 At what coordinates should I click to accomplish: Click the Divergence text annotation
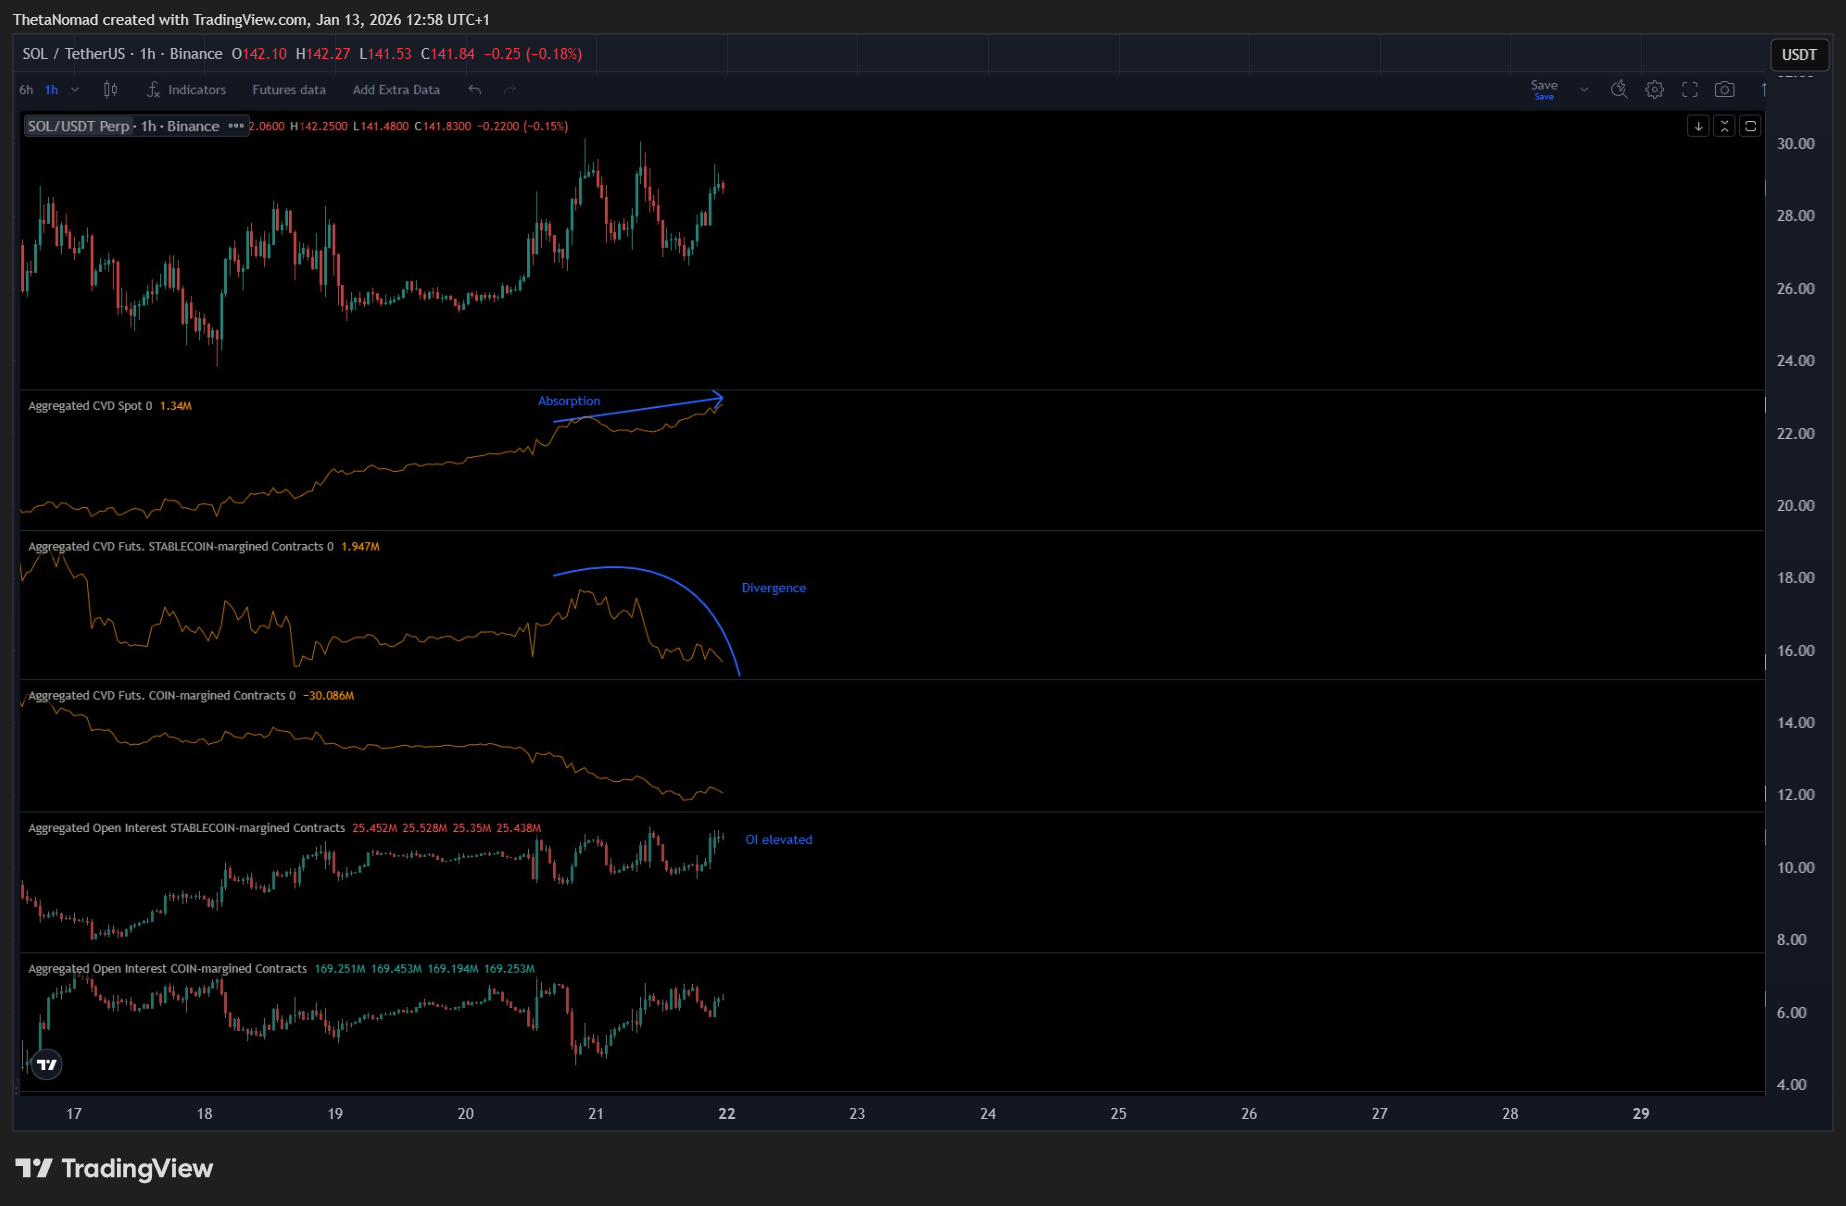[774, 588]
